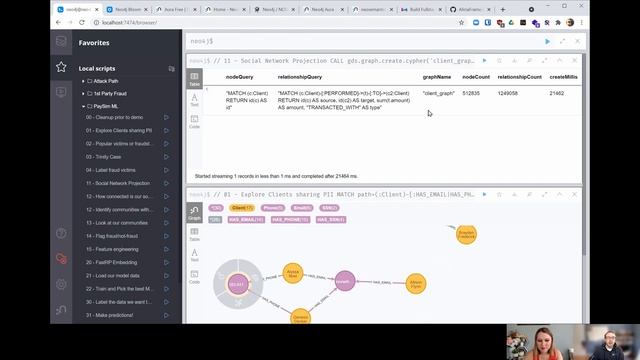Save Social Network Projection frame as favorite
Image resolution: width=640 pixels, height=360 pixels.
click(499, 60)
